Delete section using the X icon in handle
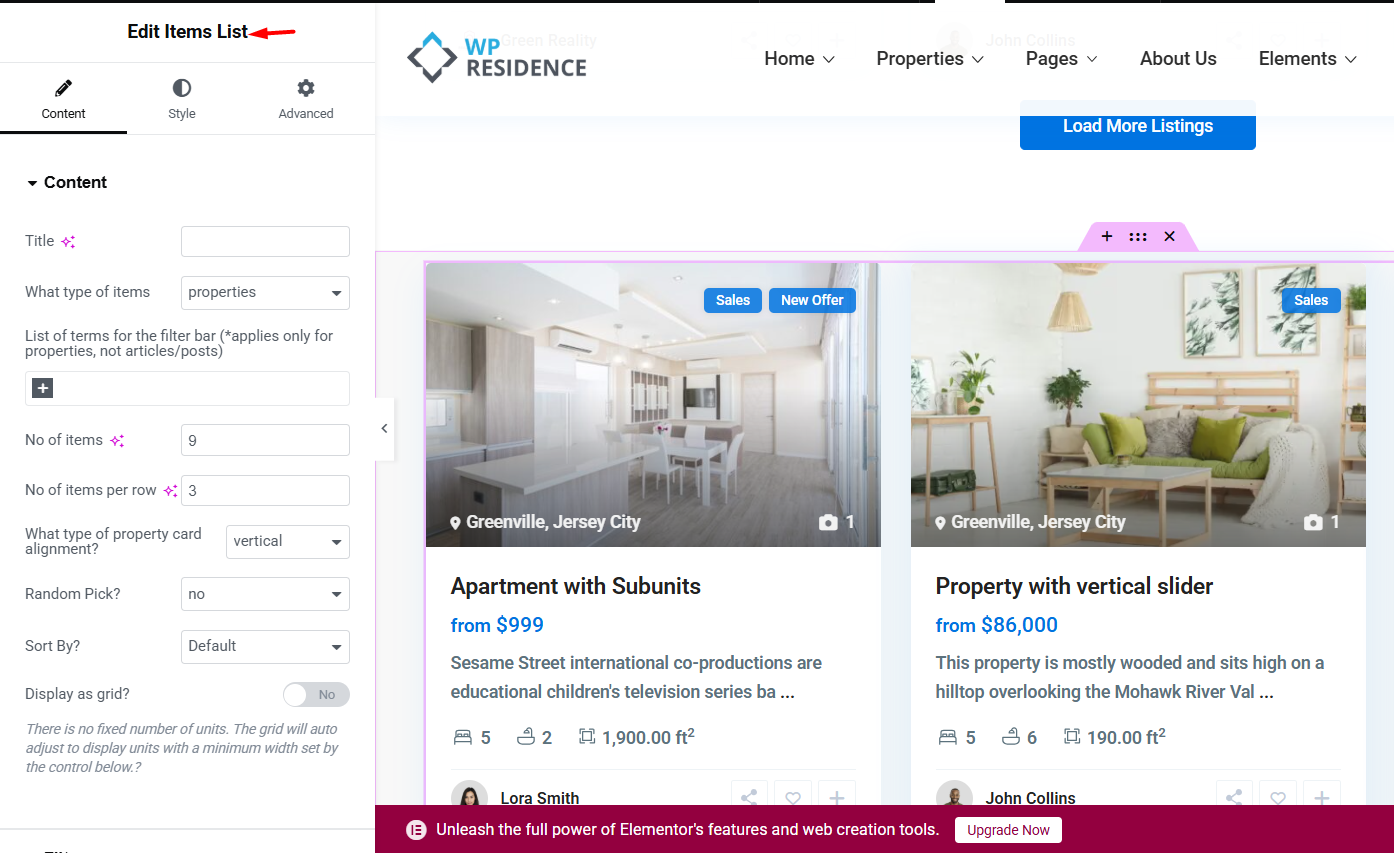Viewport: 1394px width, 853px height. [x=1169, y=237]
